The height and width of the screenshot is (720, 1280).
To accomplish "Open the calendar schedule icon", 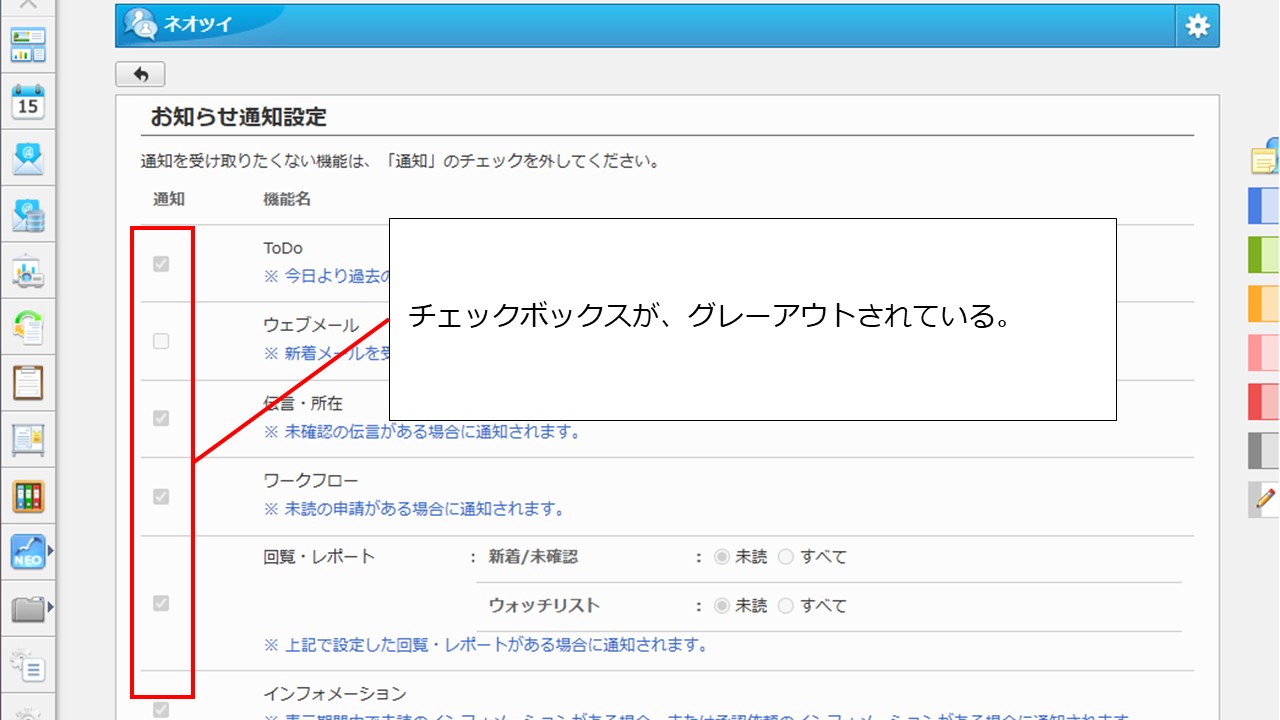I will pyautogui.click(x=28, y=101).
